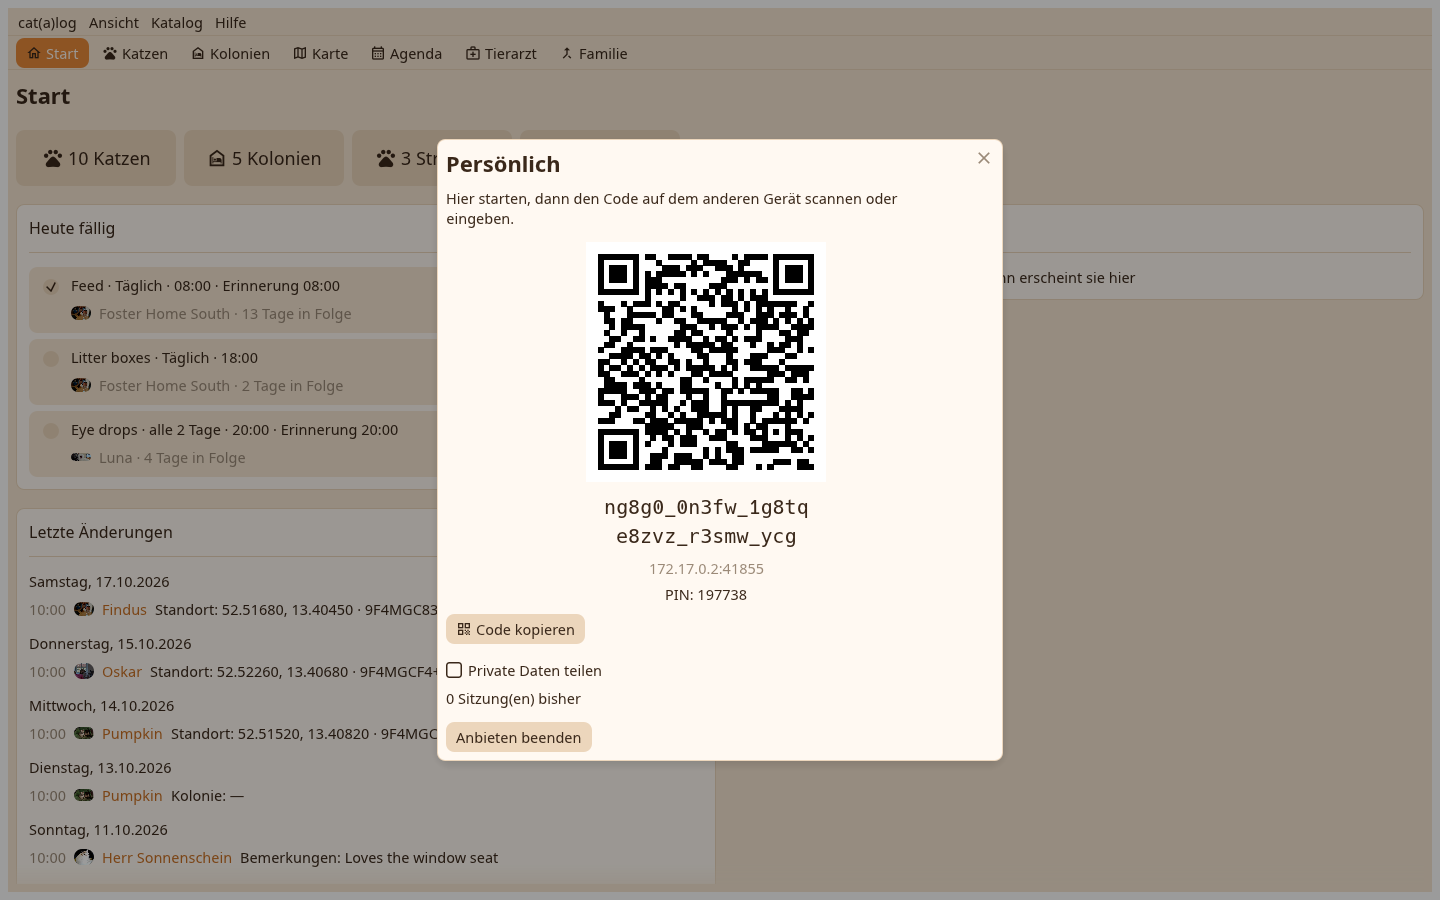The height and width of the screenshot is (900, 1440).
Task: Open the Hilfe menu
Action: point(230,22)
